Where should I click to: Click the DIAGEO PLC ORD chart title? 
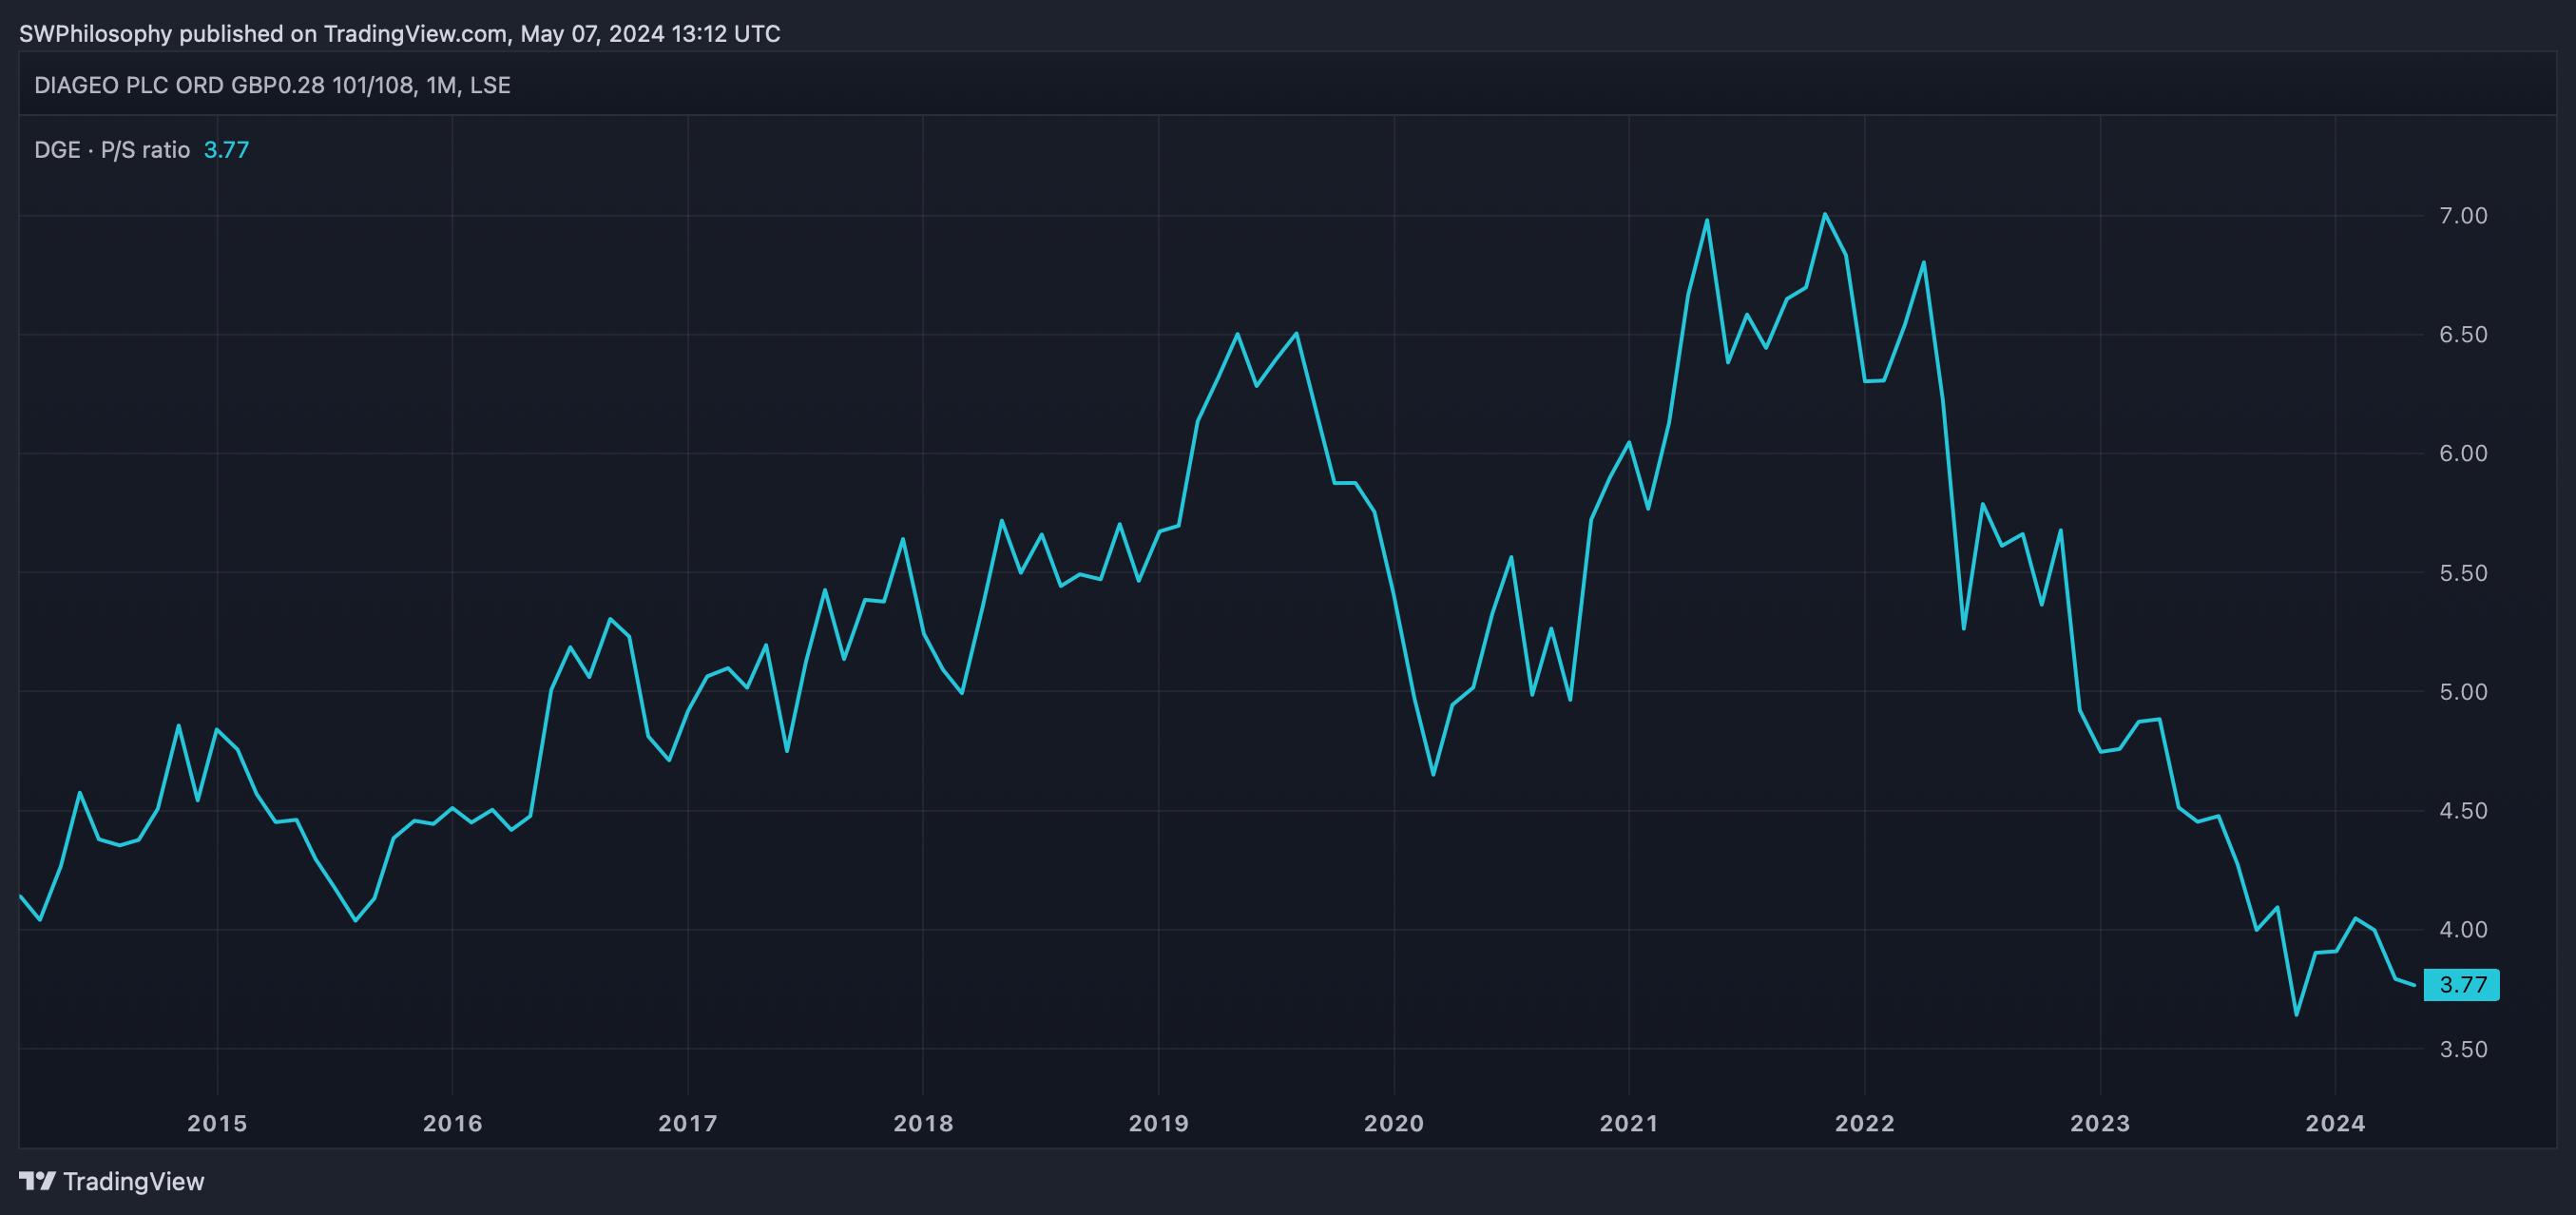coord(272,85)
